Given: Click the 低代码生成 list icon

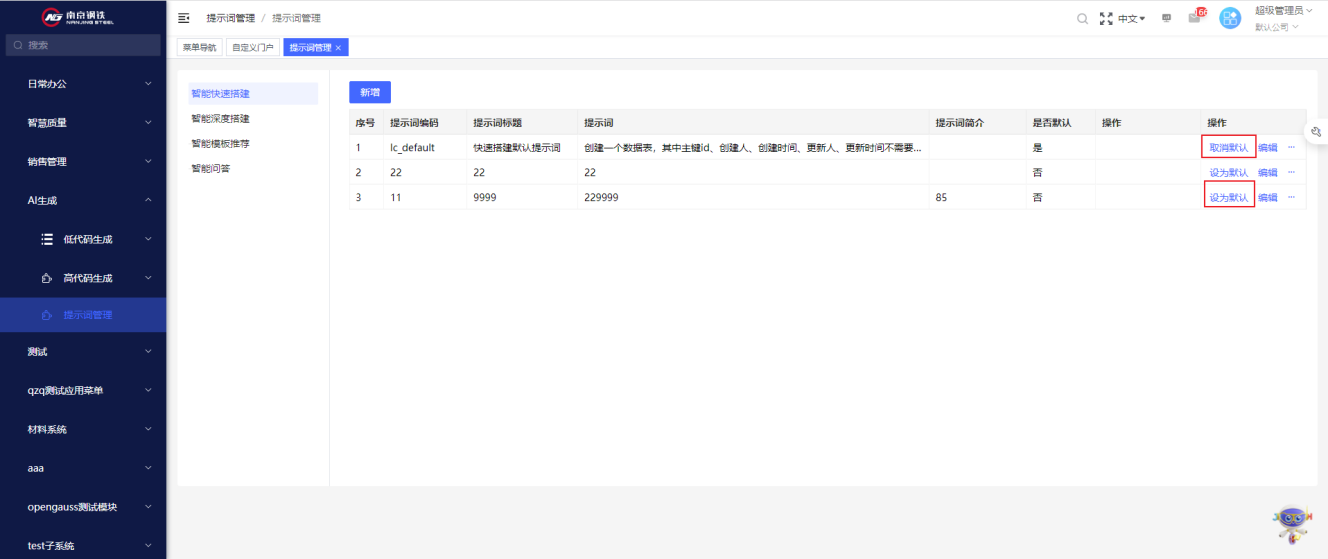Looking at the screenshot, I should (47, 239).
